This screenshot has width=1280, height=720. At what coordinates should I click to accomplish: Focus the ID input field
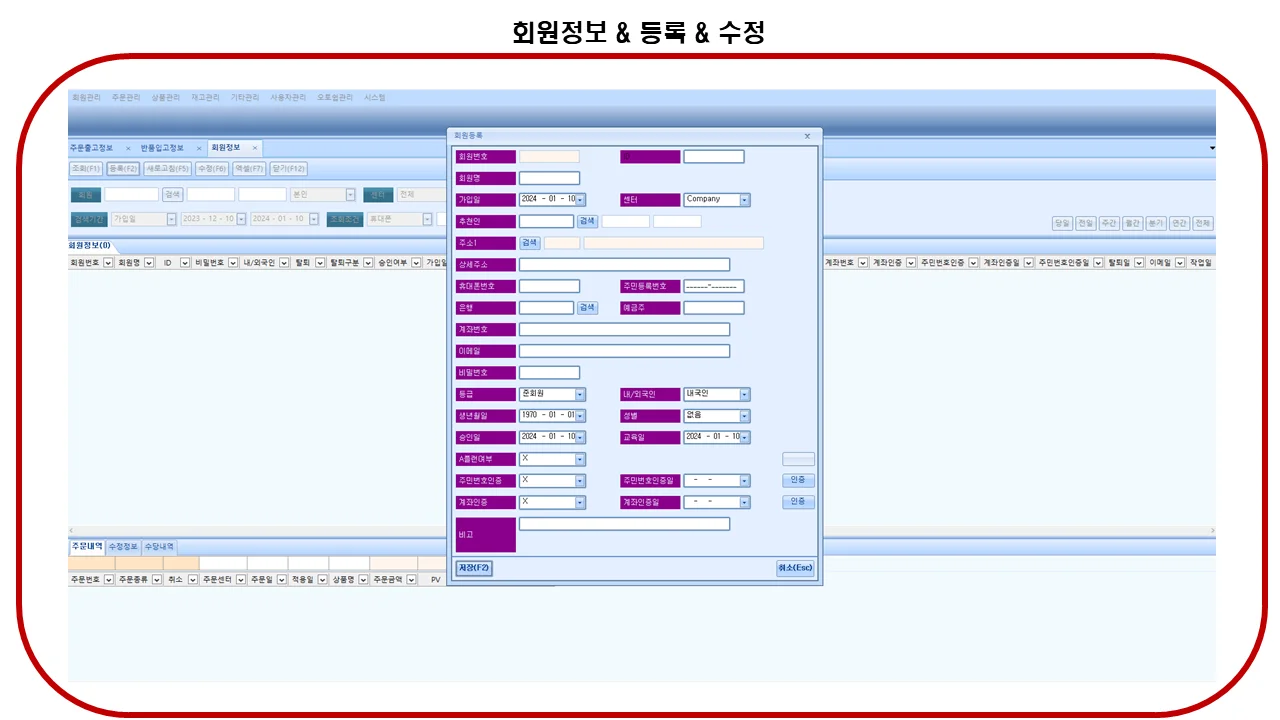714,157
